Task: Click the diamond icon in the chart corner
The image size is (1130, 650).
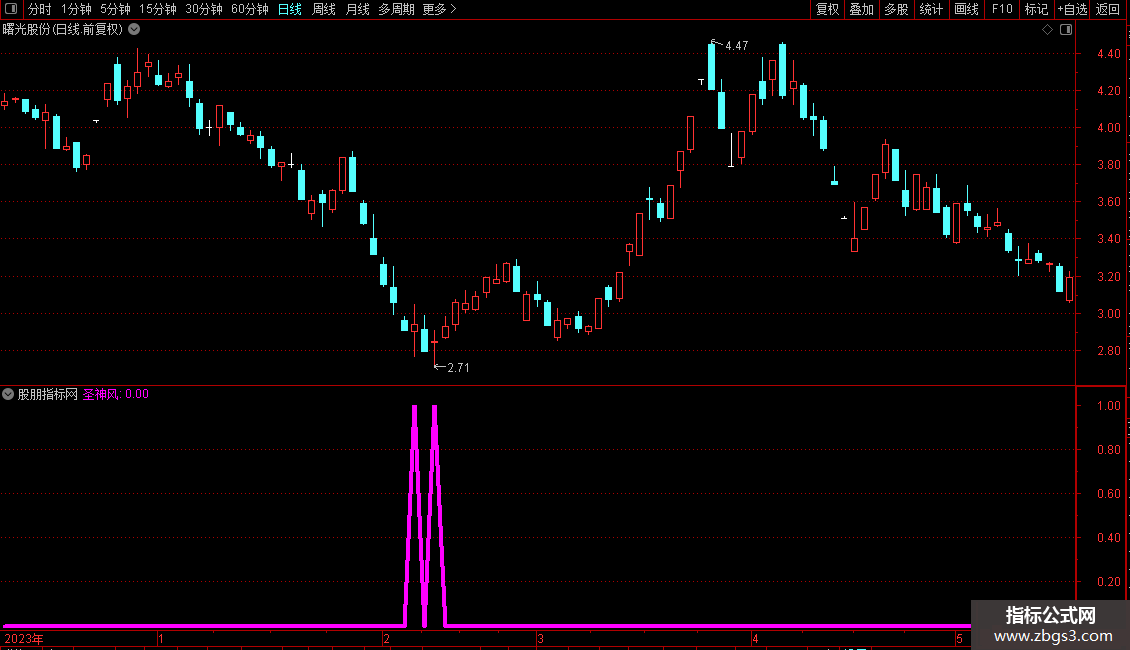Action: point(1048,30)
